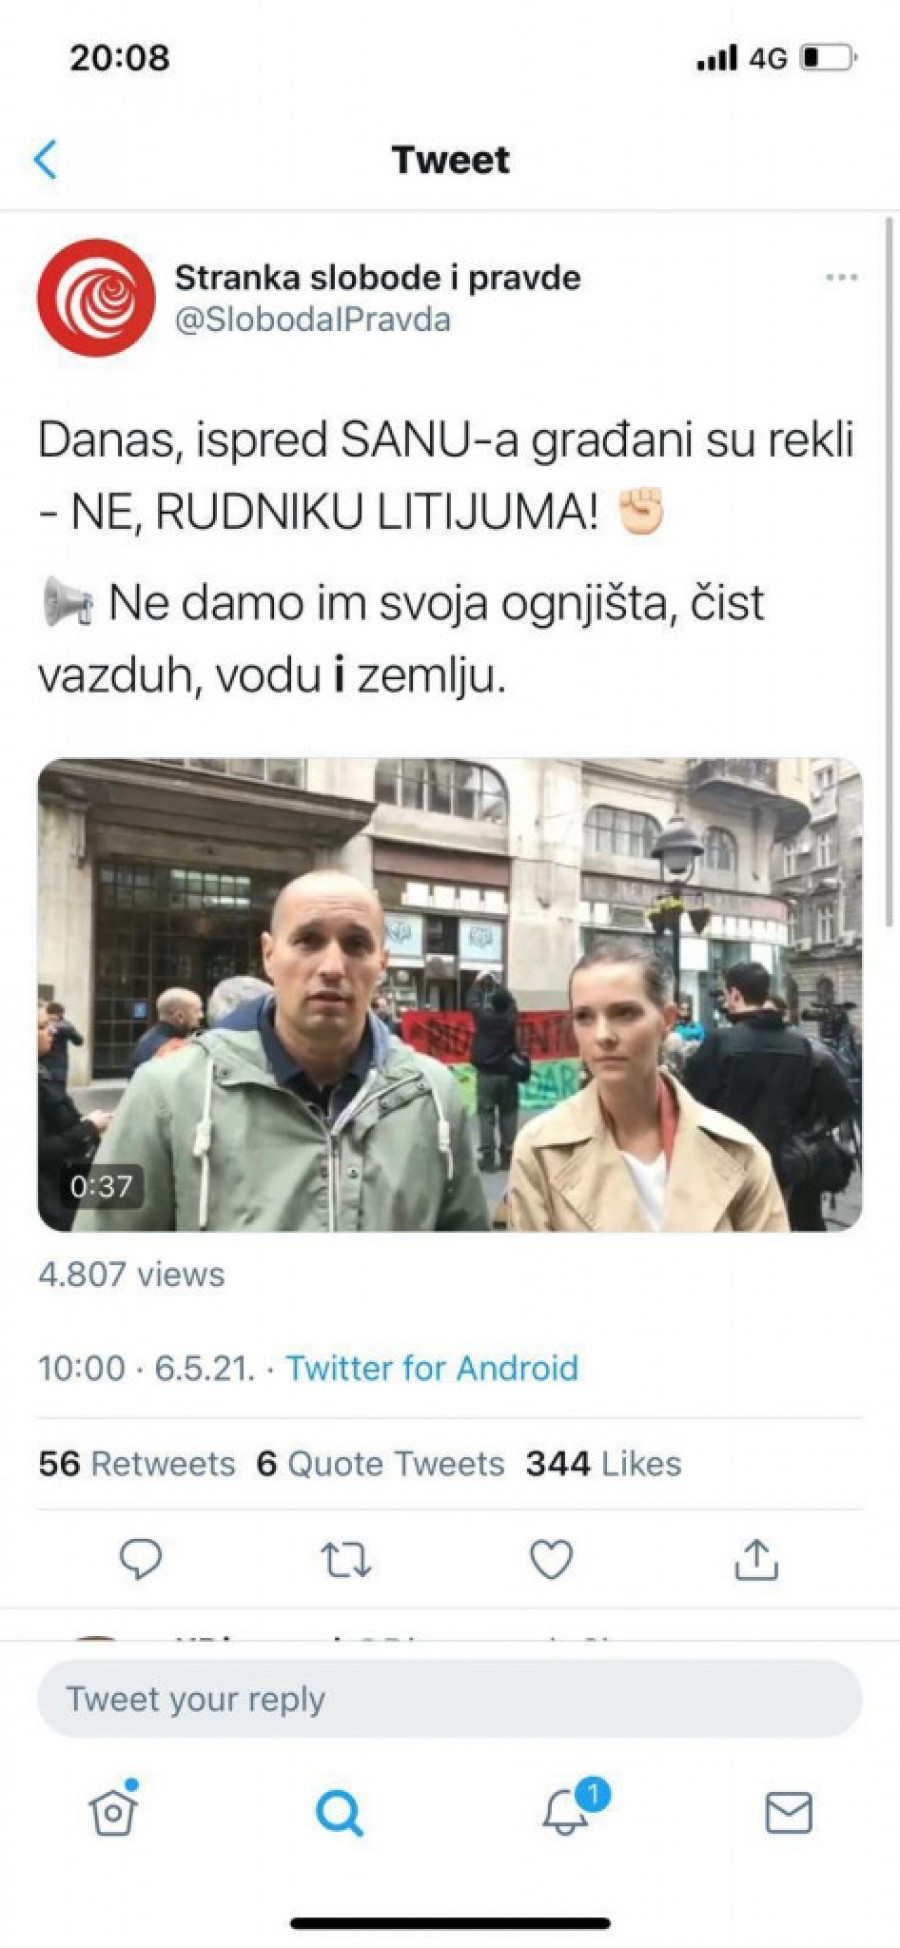
Task: Tap the reply speech bubble icon
Action: pyautogui.click(x=141, y=1558)
